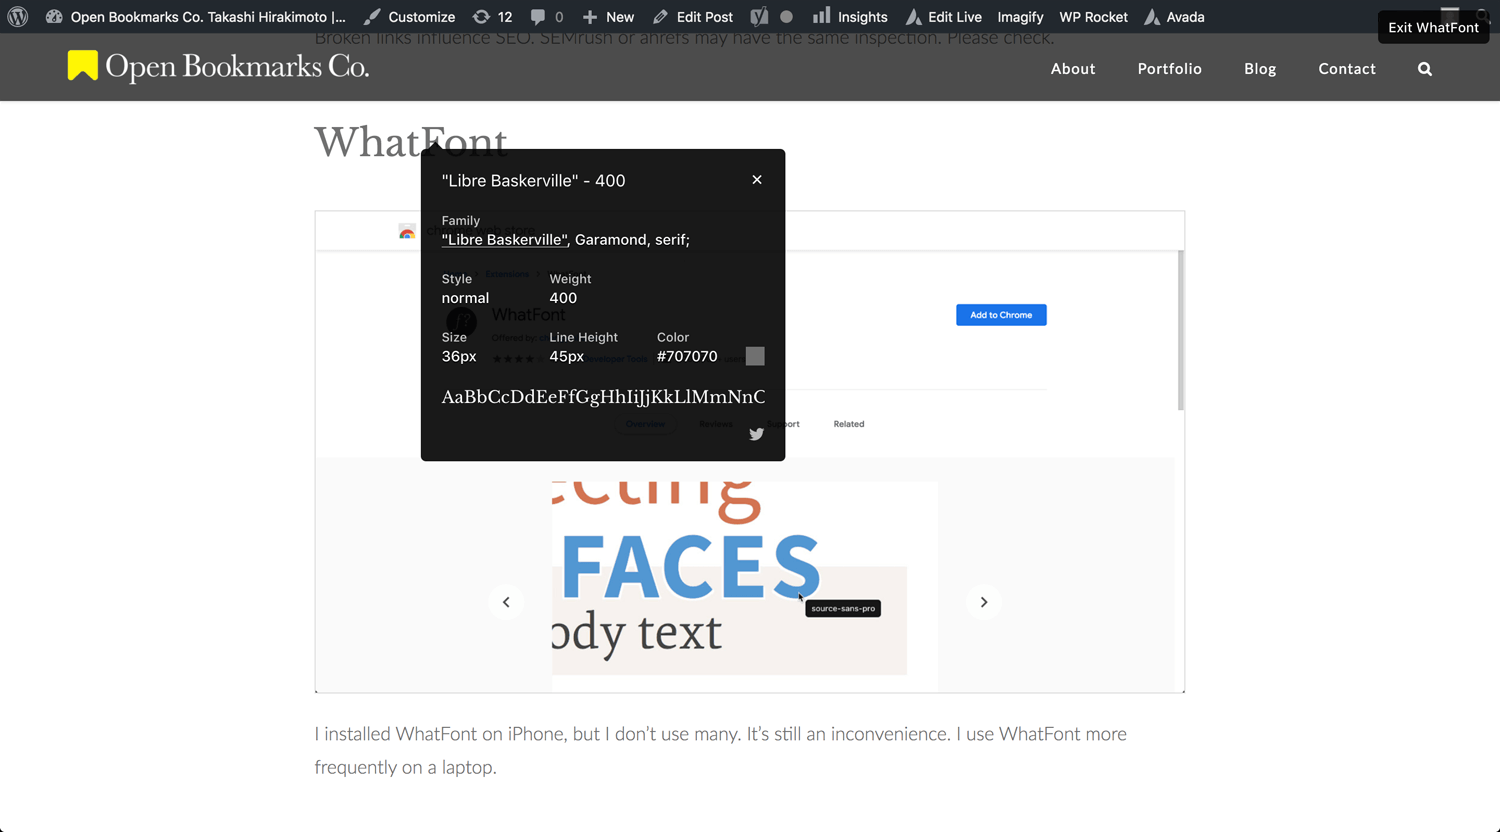The width and height of the screenshot is (1500, 832).
Task: Click the yellow bookmark logo icon
Action: [83, 65]
